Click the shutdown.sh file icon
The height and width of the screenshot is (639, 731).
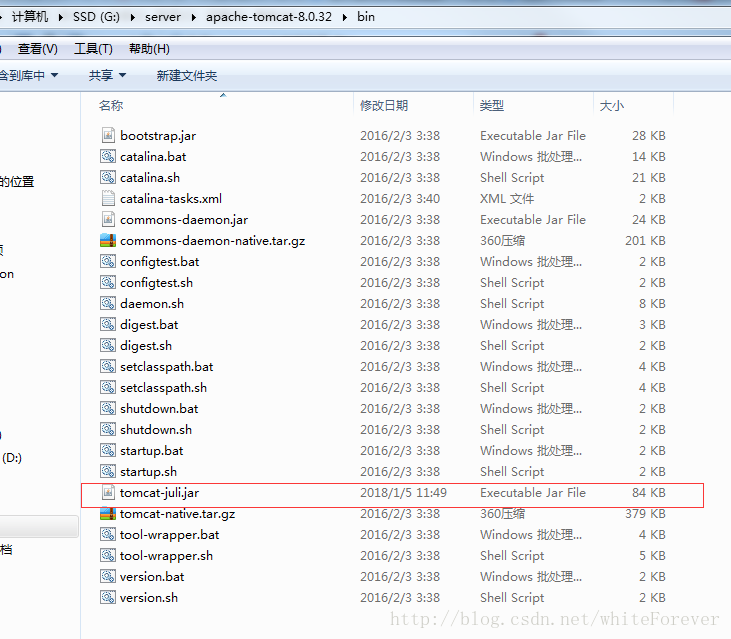point(108,429)
